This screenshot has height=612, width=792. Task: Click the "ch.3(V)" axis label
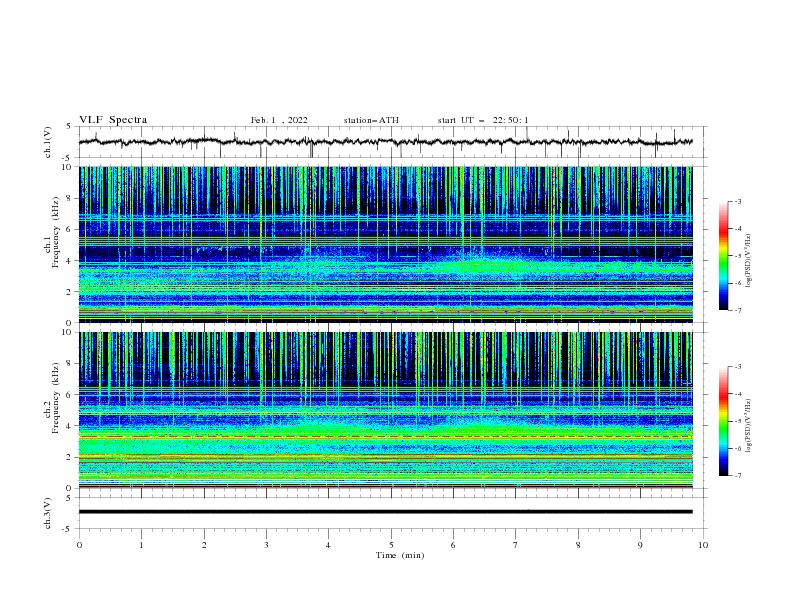(x=48, y=513)
